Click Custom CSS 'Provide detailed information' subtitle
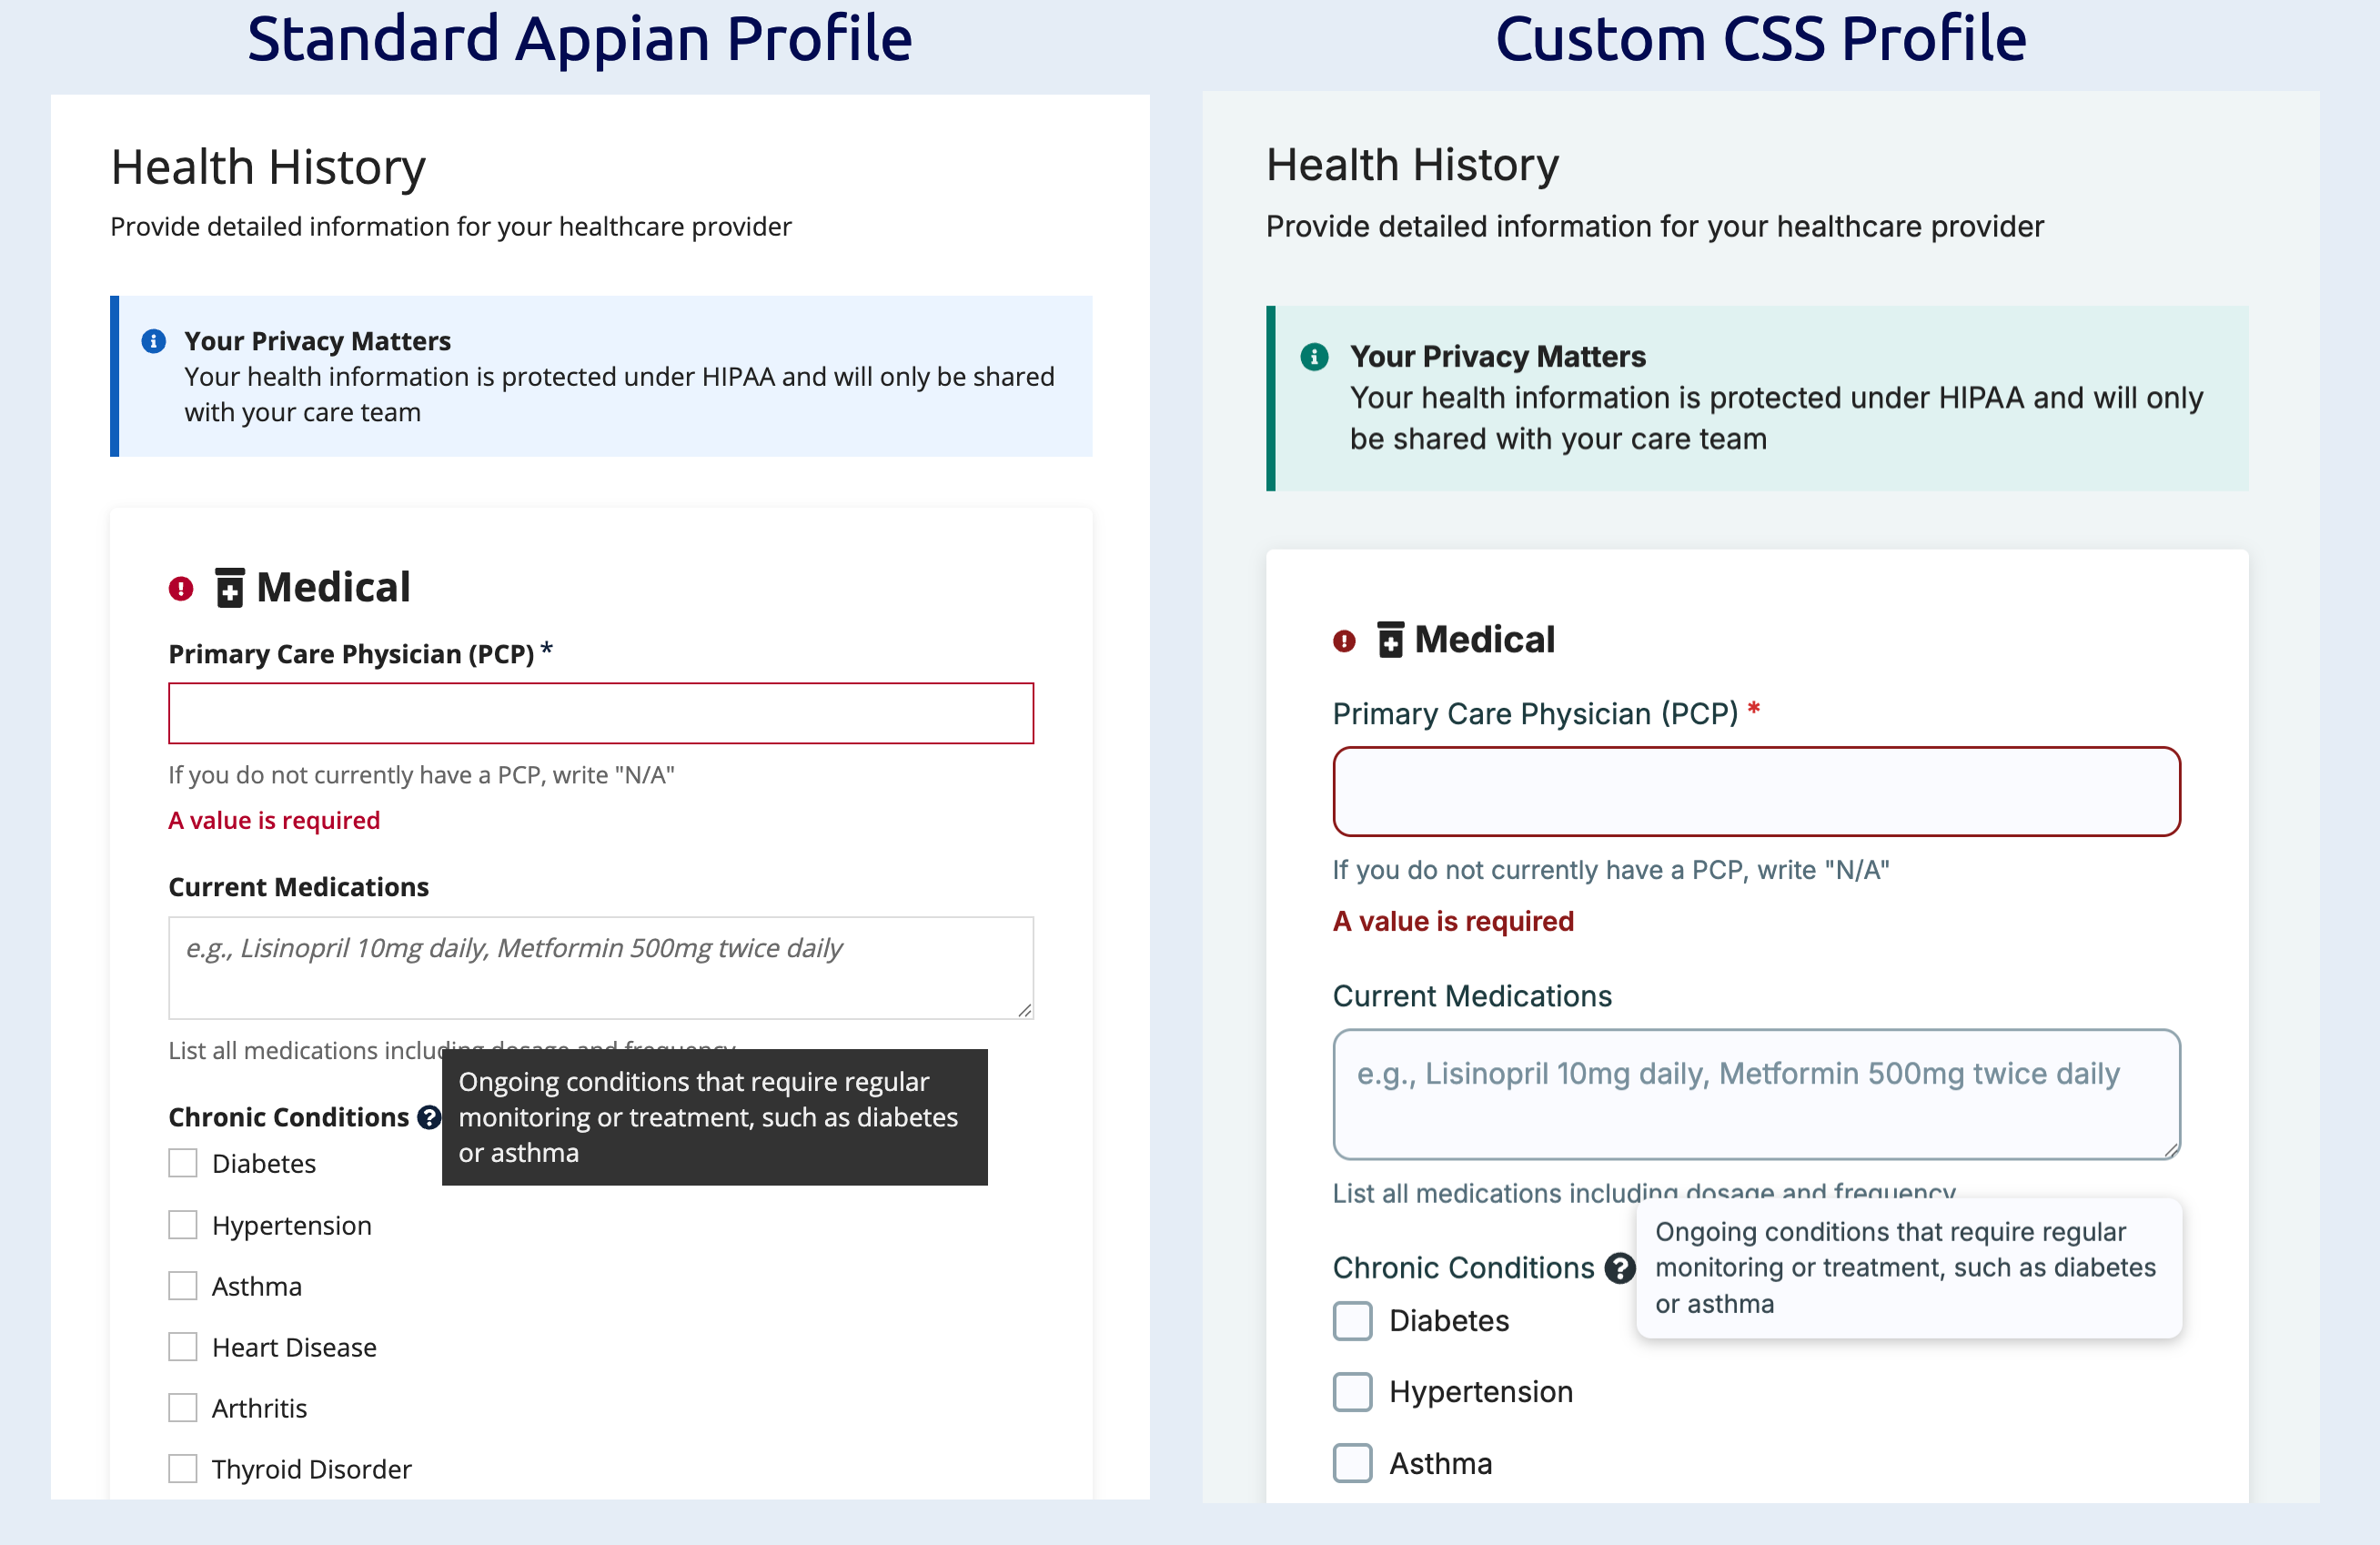This screenshot has height=1545, width=2380. tap(1655, 227)
